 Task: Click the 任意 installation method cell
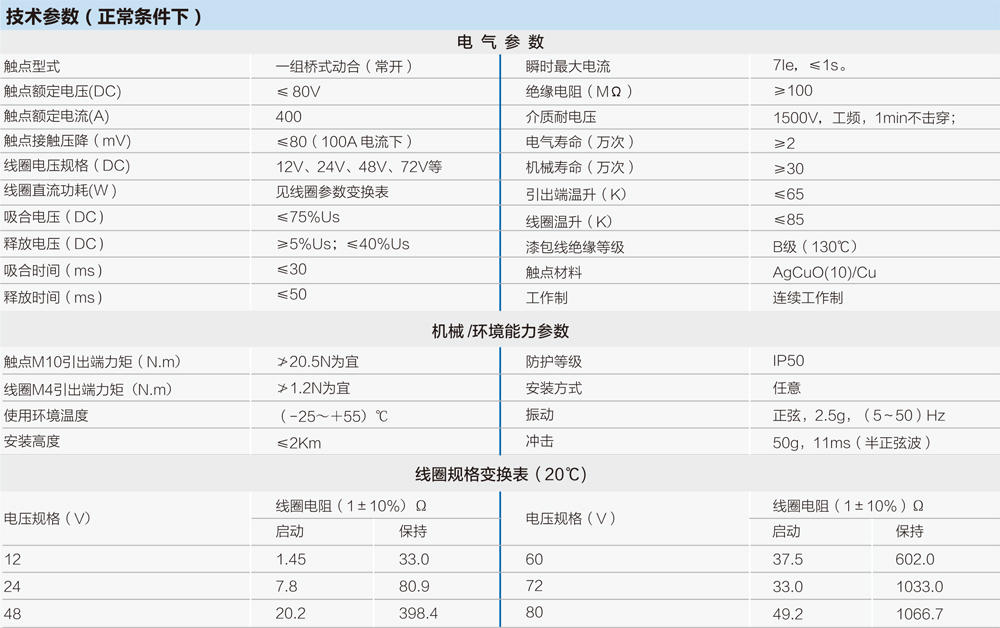(x=780, y=389)
